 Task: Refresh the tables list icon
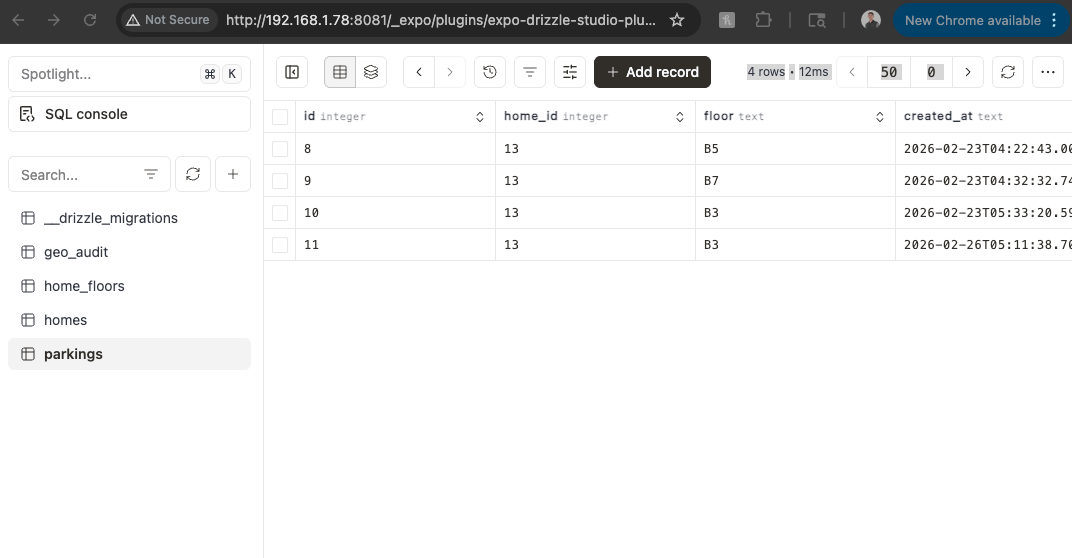193,174
